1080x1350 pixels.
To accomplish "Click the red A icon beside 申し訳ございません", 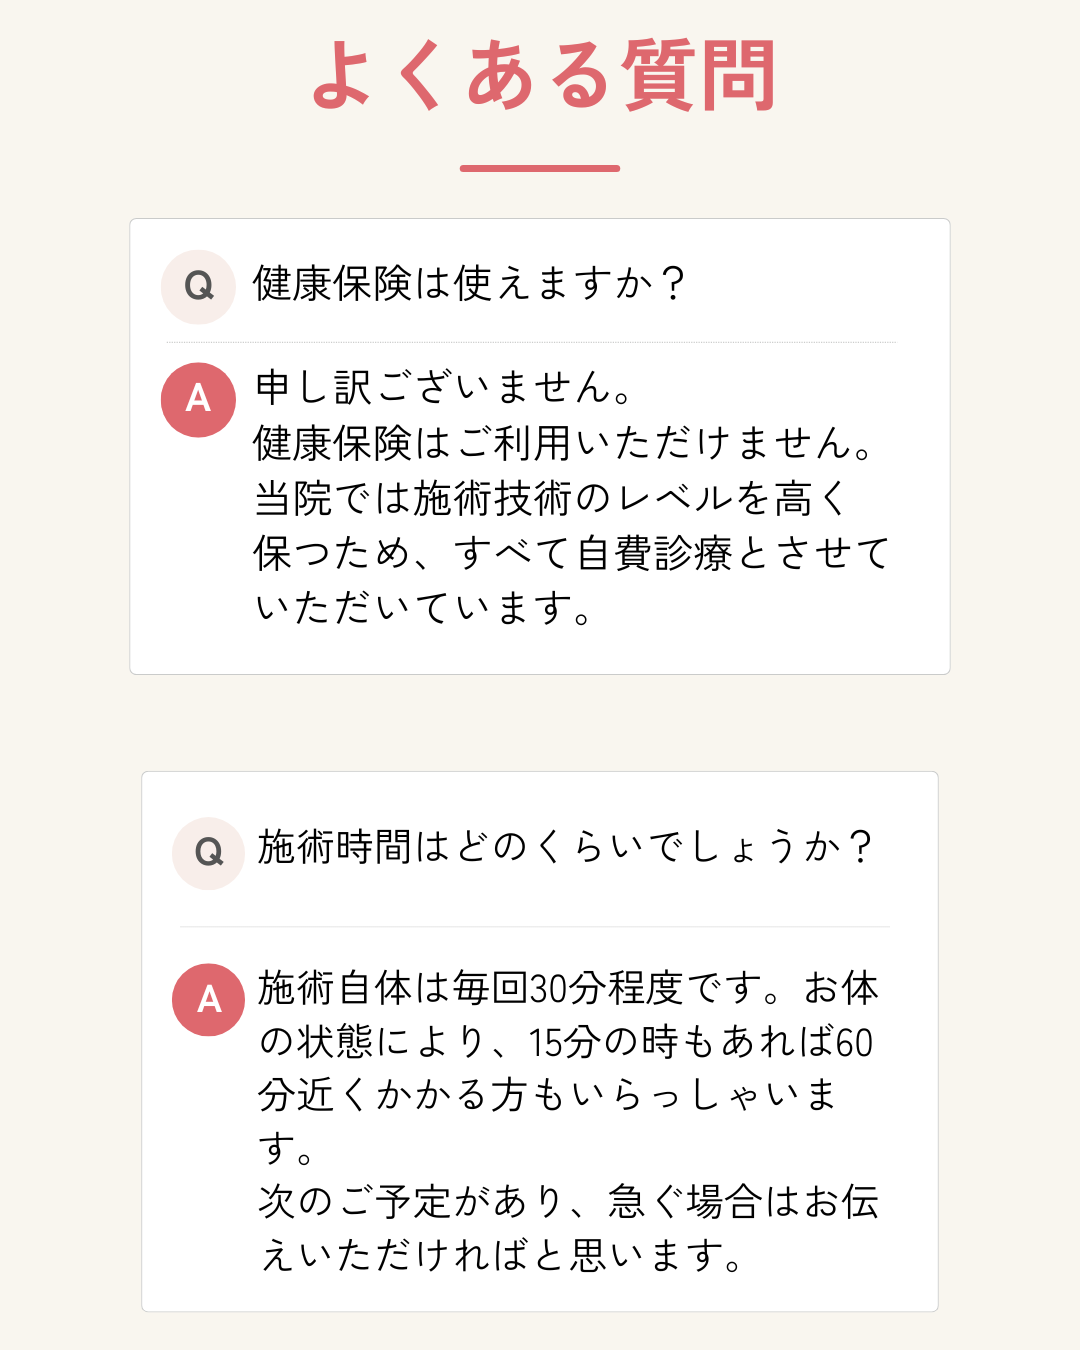I will pyautogui.click(x=198, y=400).
